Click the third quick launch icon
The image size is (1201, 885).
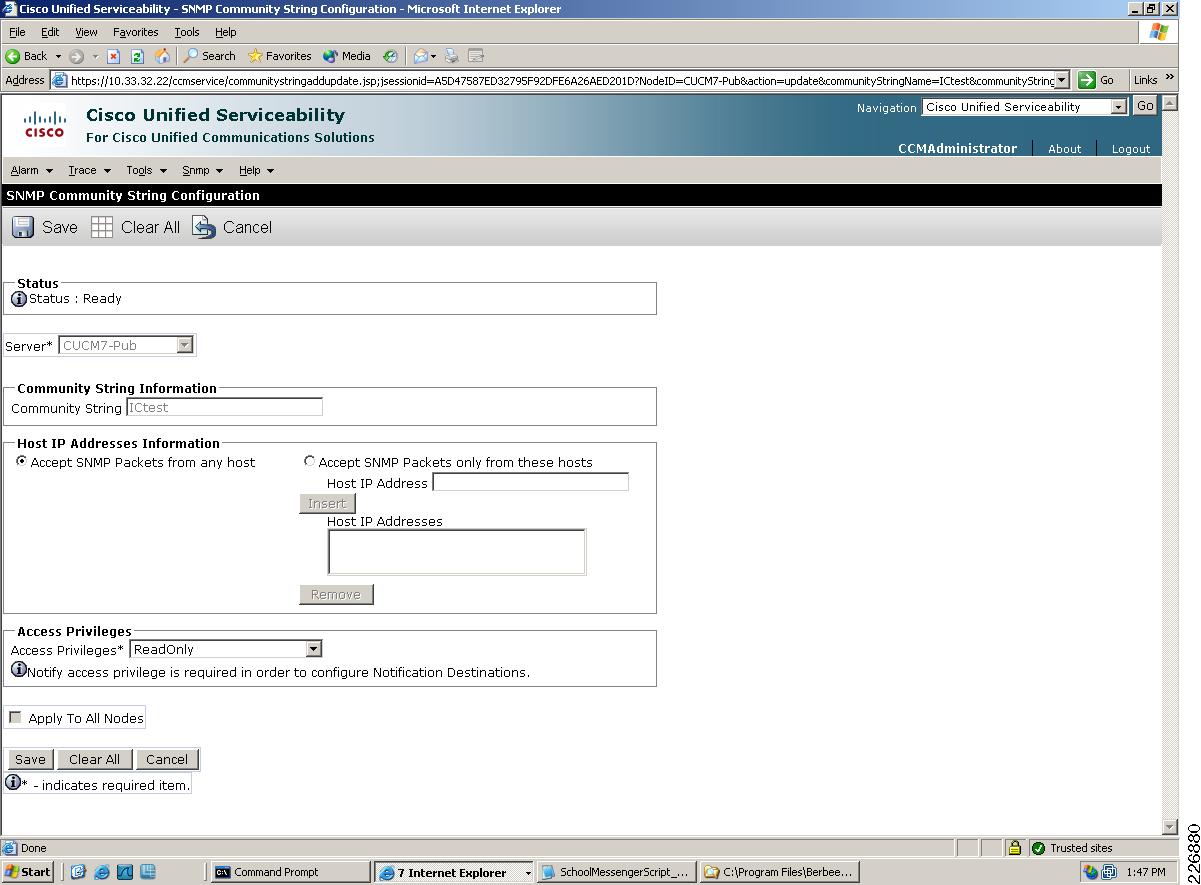(125, 872)
